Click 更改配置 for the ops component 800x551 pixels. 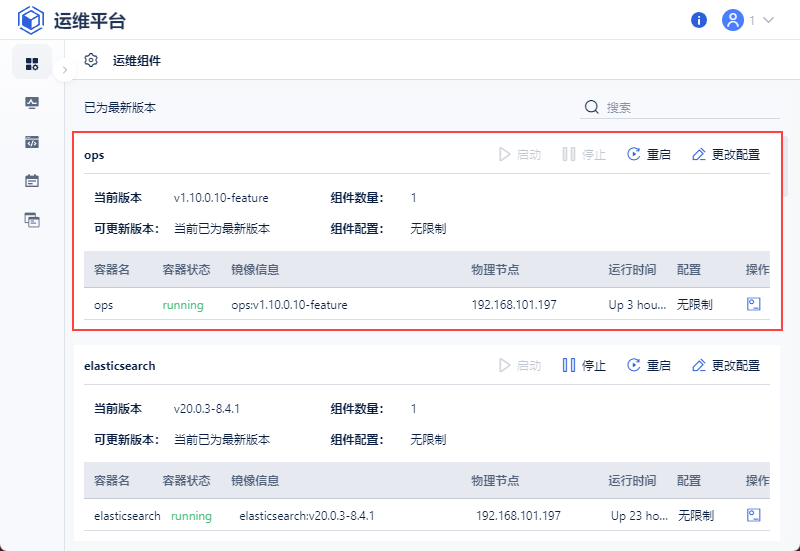pyautogui.click(x=725, y=154)
